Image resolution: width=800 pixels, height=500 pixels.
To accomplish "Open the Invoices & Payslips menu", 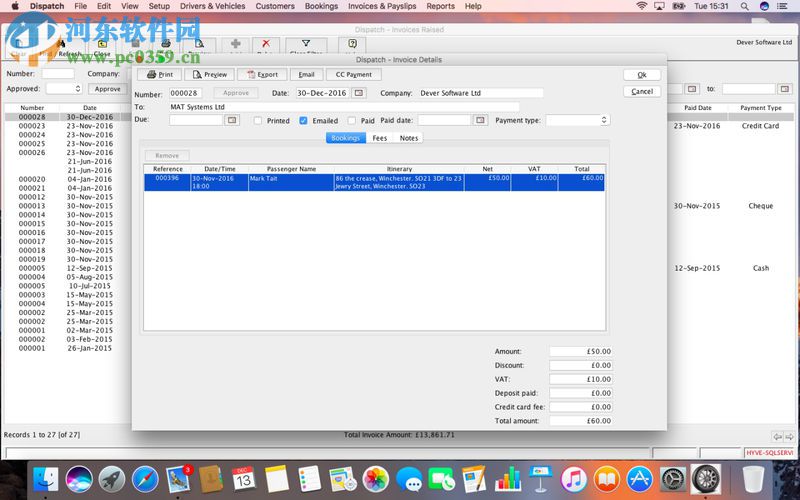I will click(x=382, y=6).
